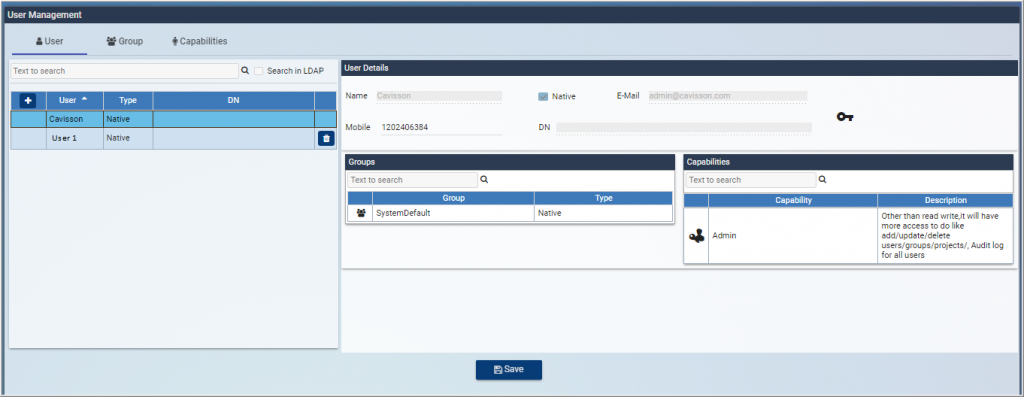Screen dimensions: 1024x397
Task: Delete User 1 with trash icon
Action: click(x=327, y=138)
